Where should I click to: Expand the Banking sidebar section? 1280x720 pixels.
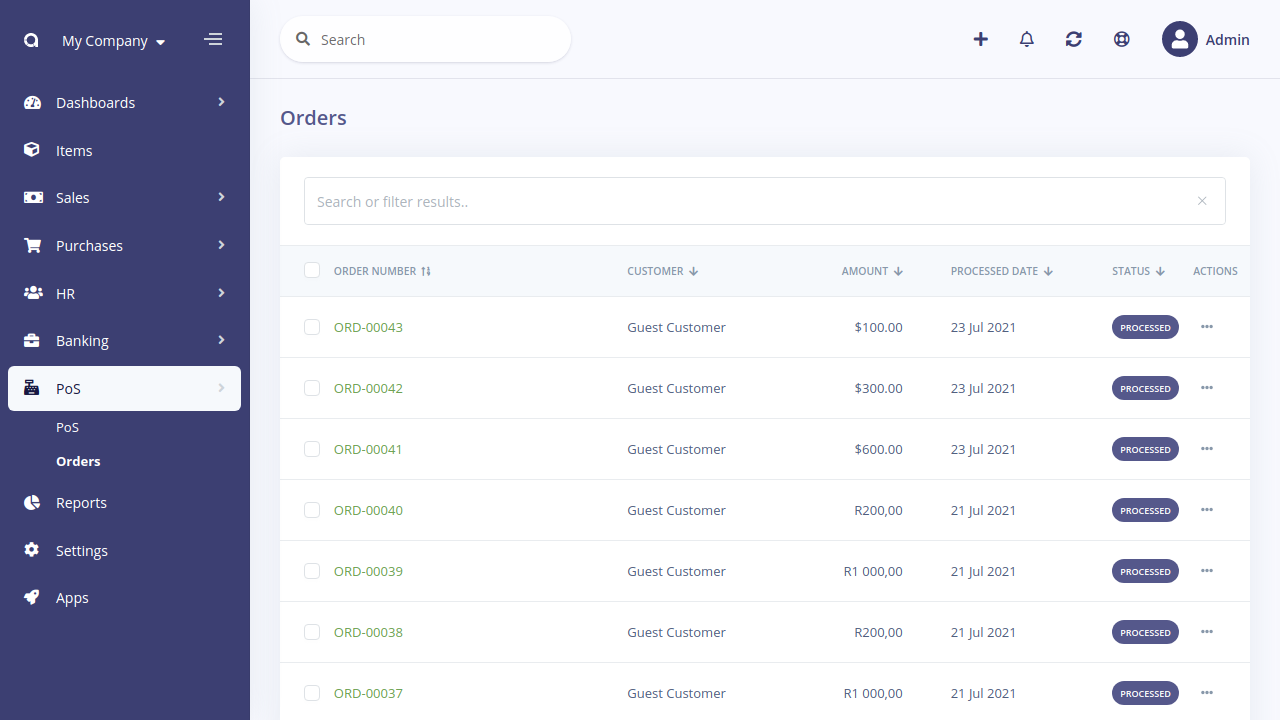point(124,341)
